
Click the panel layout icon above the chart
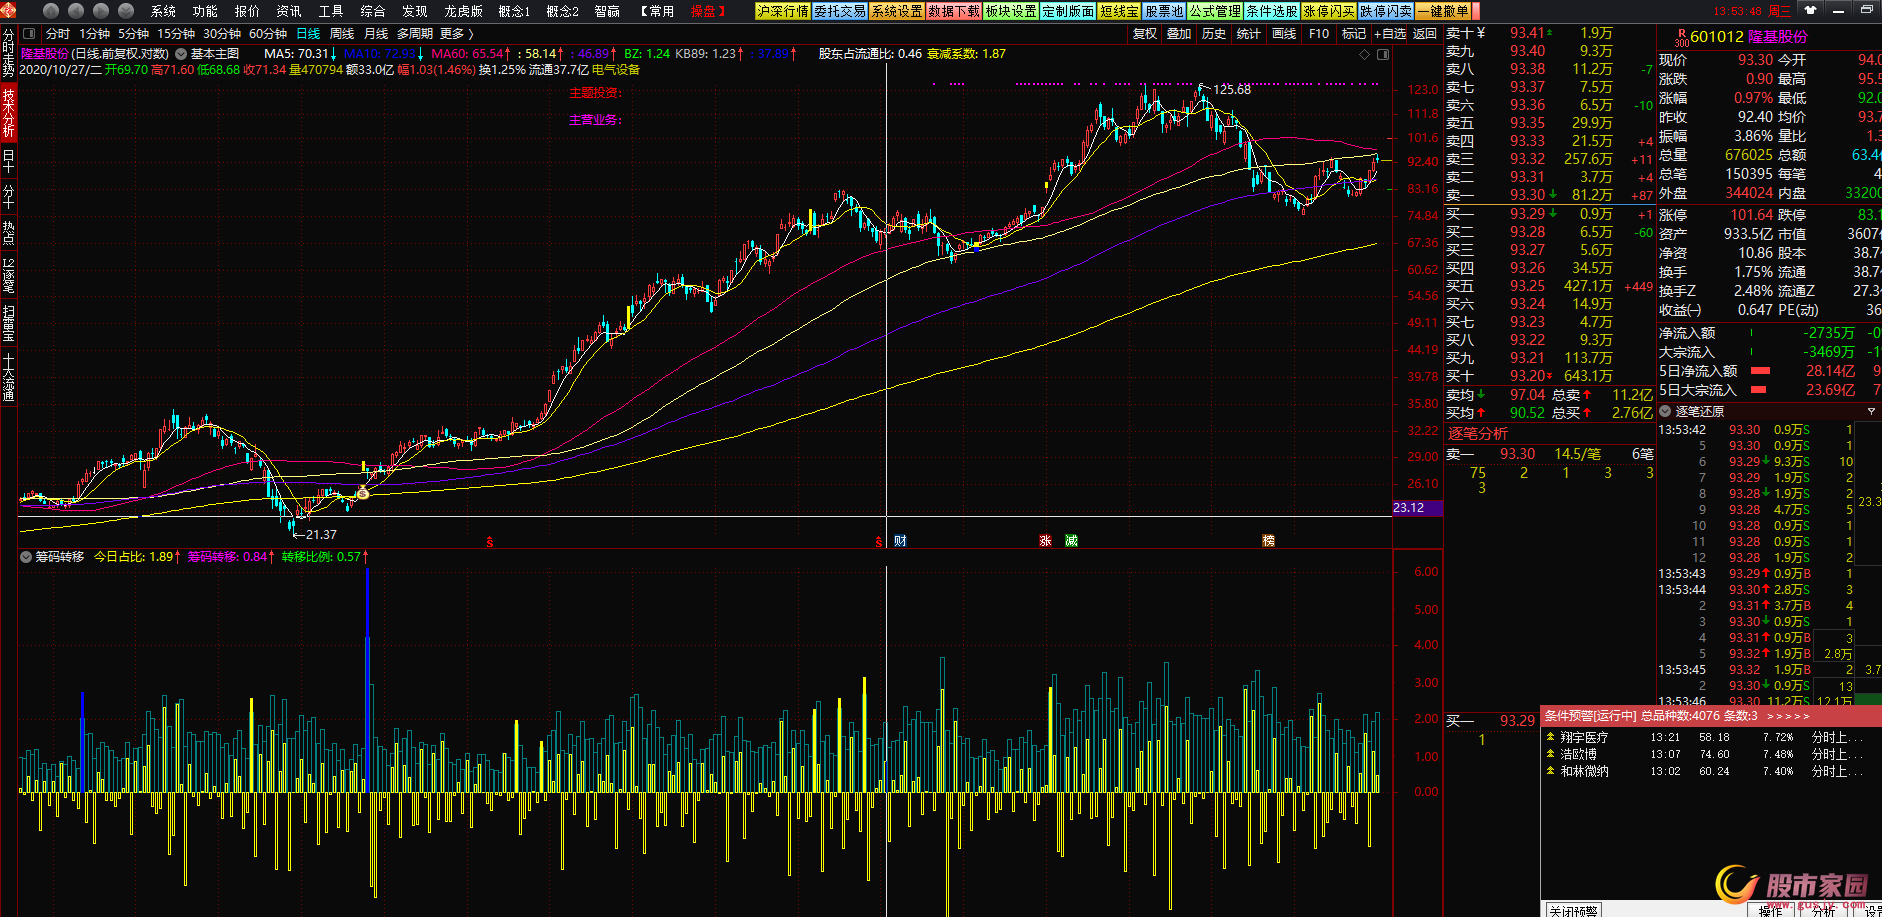point(1383,54)
